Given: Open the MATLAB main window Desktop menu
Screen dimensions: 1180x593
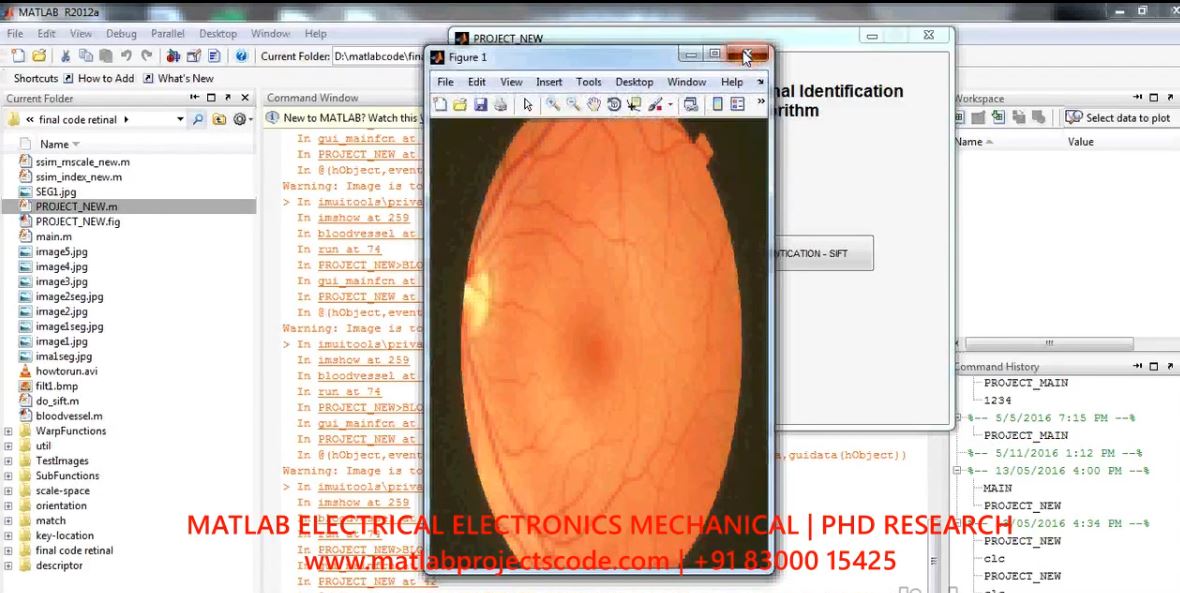Looking at the screenshot, I should (217, 34).
